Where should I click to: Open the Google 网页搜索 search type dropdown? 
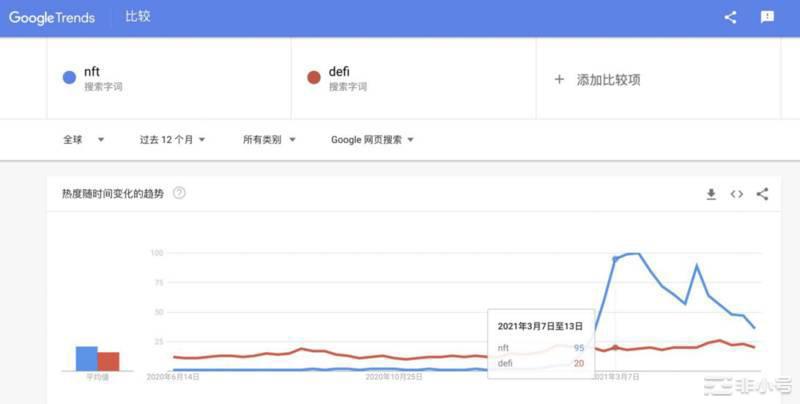[x=372, y=140]
